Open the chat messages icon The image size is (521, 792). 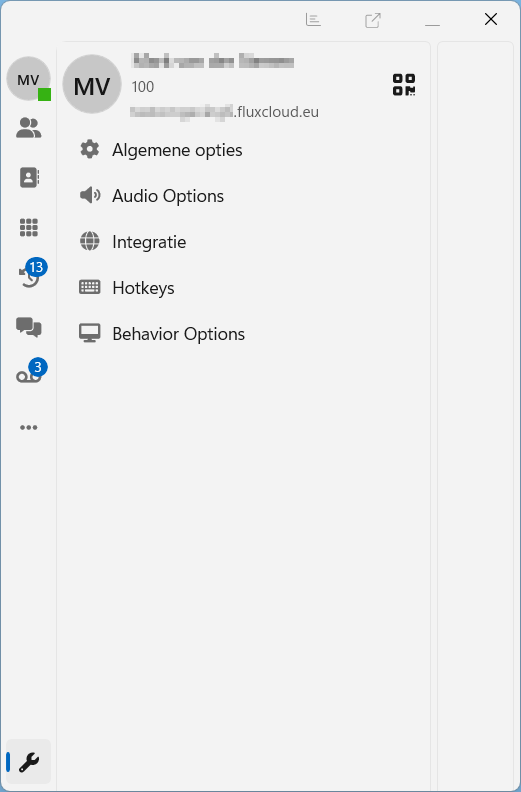(x=29, y=327)
